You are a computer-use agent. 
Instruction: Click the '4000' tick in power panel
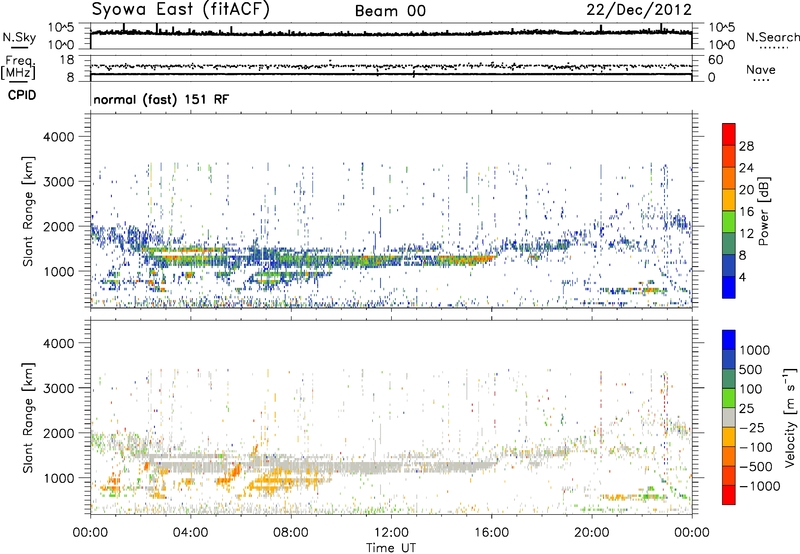(x=58, y=137)
